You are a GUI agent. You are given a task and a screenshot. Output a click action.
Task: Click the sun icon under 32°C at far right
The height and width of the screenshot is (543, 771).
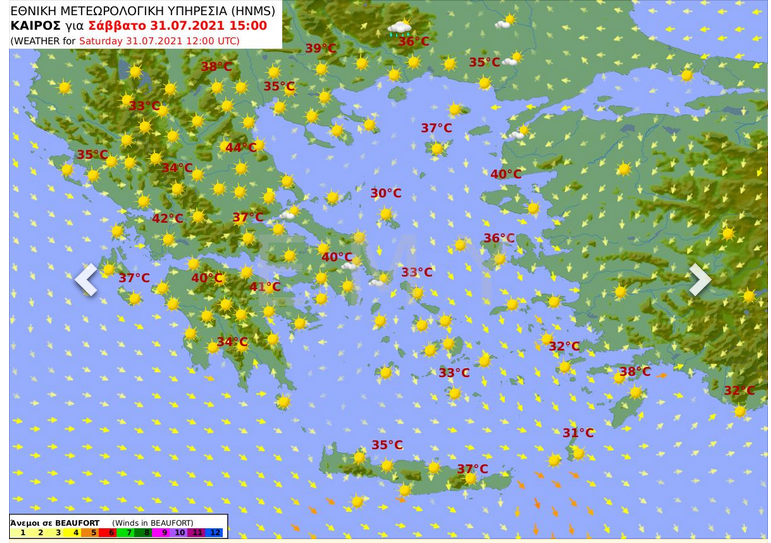pyautogui.click(x=740, y=411)
